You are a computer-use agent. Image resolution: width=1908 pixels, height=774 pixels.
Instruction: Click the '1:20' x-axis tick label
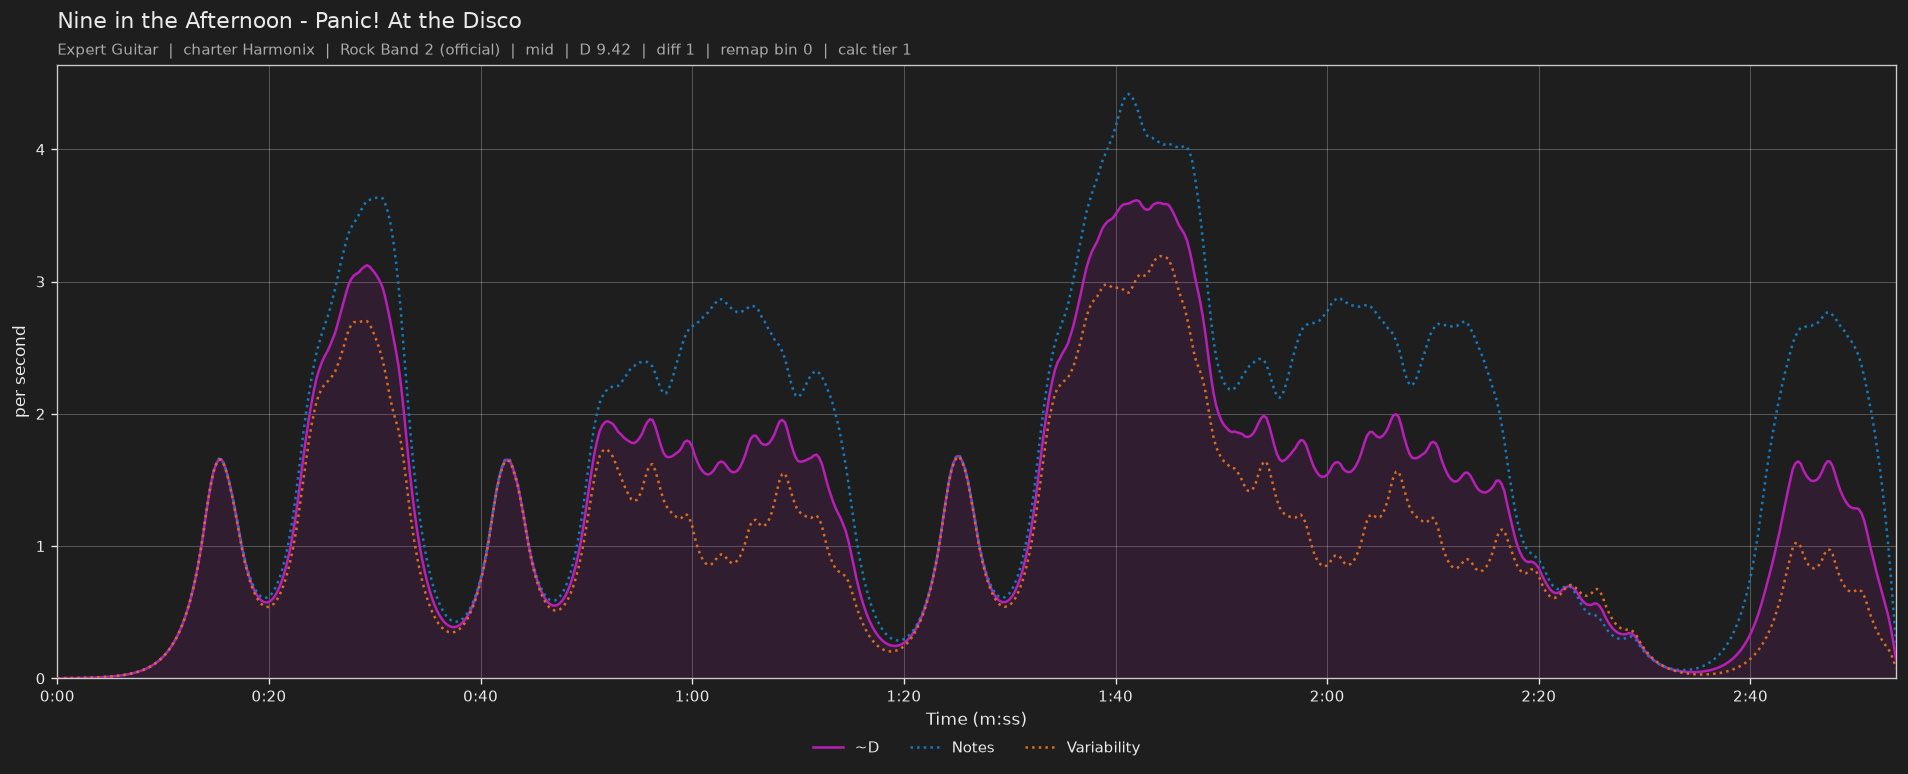[904, 696]
